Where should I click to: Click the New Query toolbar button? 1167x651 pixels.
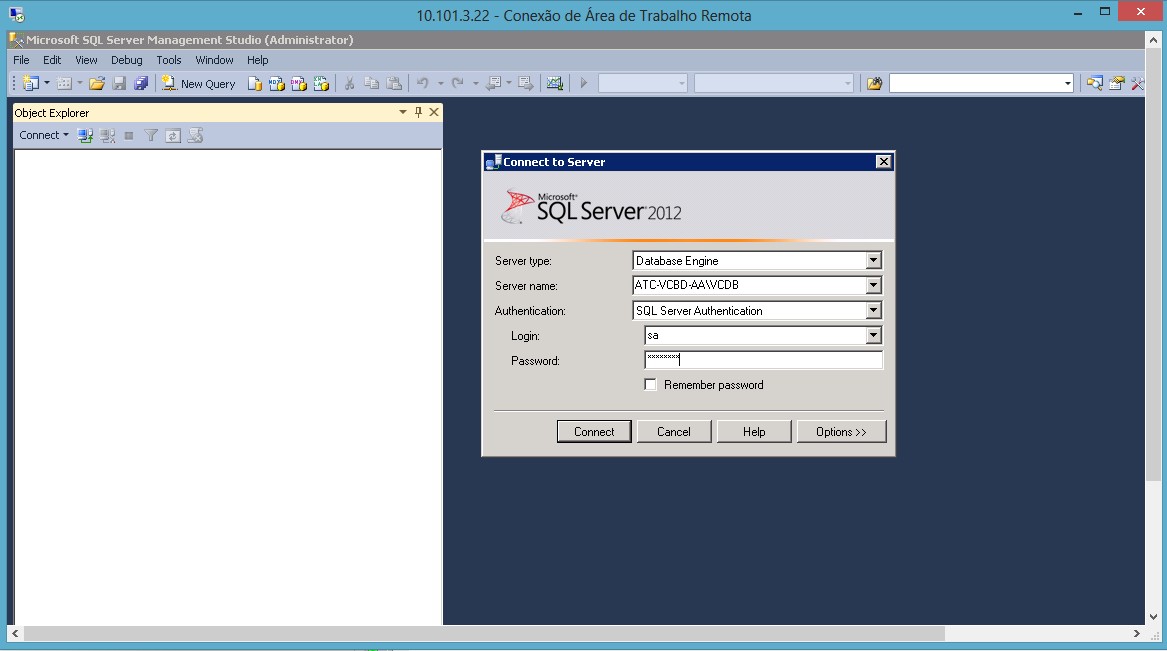point(199,84)
